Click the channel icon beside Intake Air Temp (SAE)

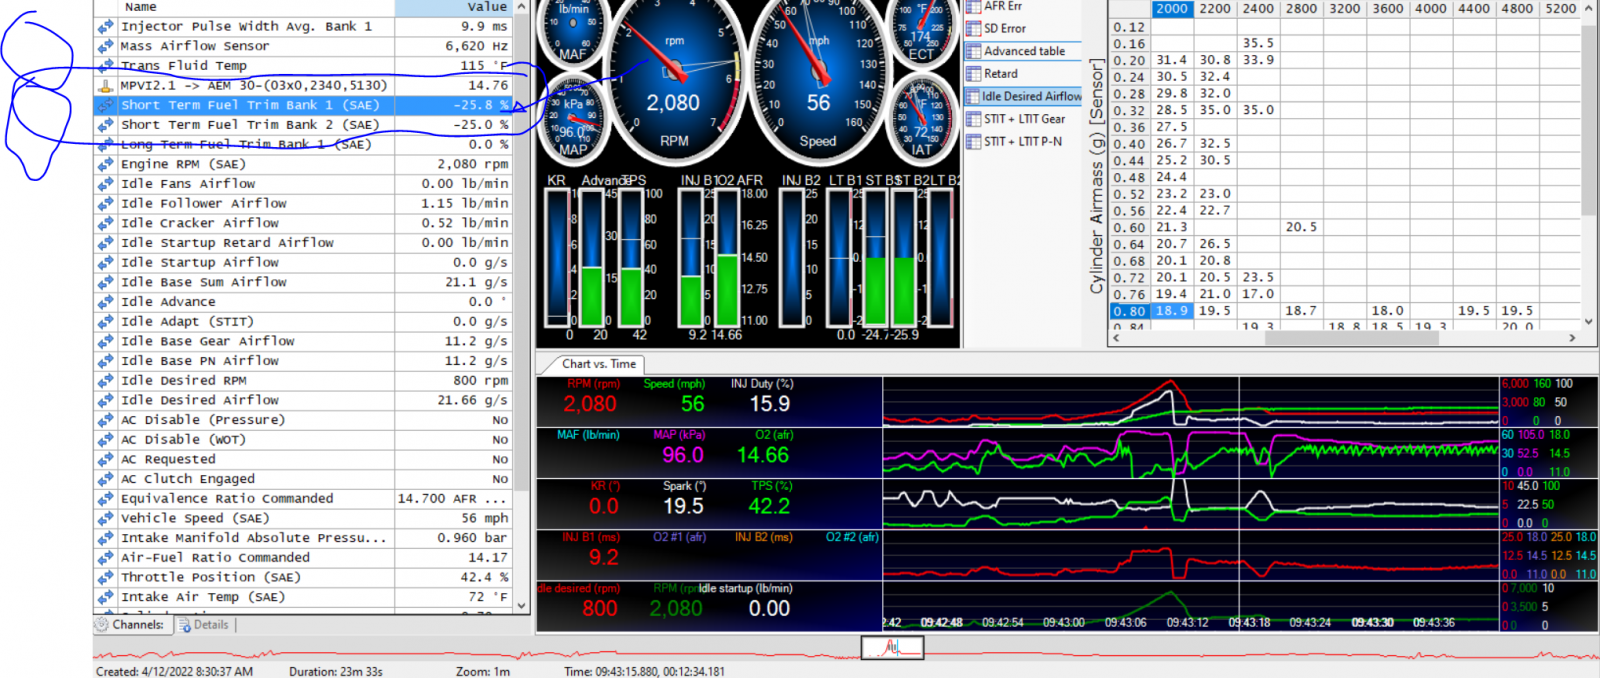tap(105, 597)
